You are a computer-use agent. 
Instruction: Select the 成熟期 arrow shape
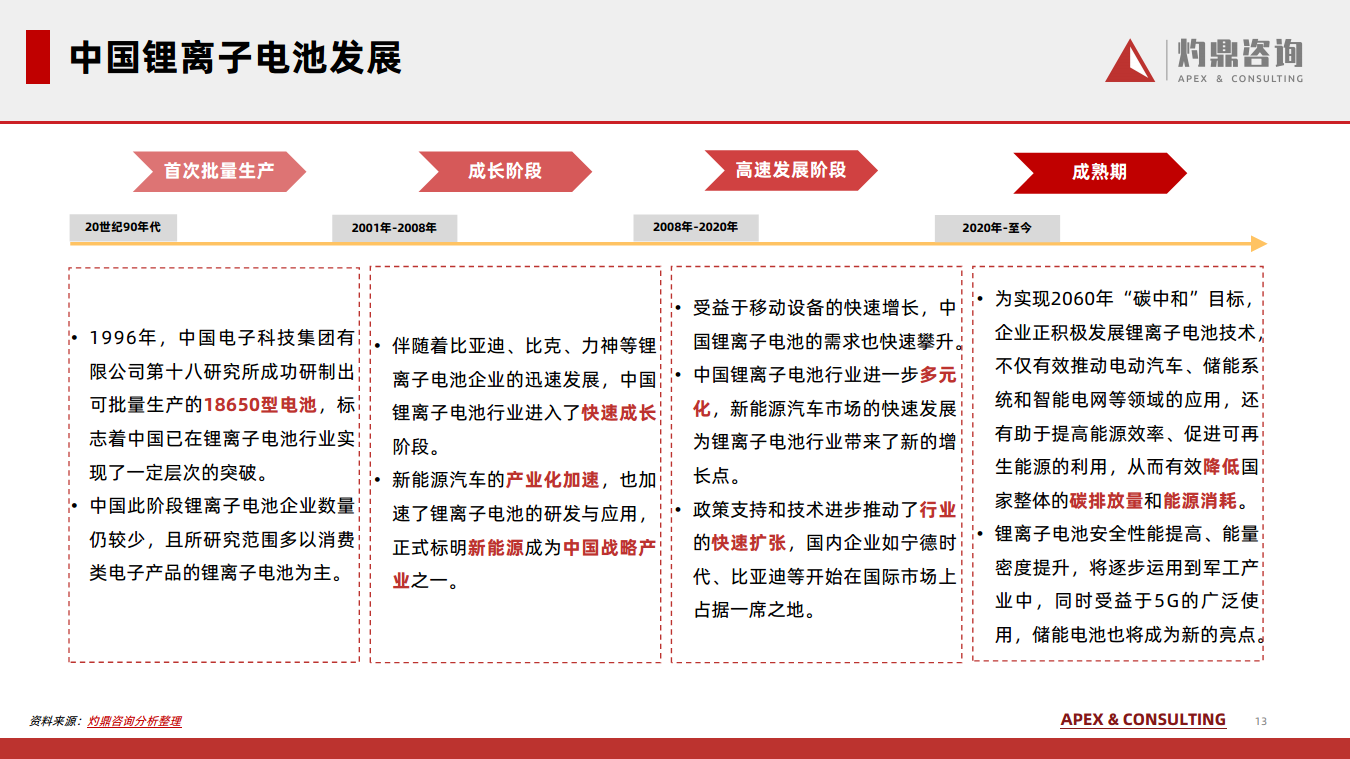(x=1100, y=172)
